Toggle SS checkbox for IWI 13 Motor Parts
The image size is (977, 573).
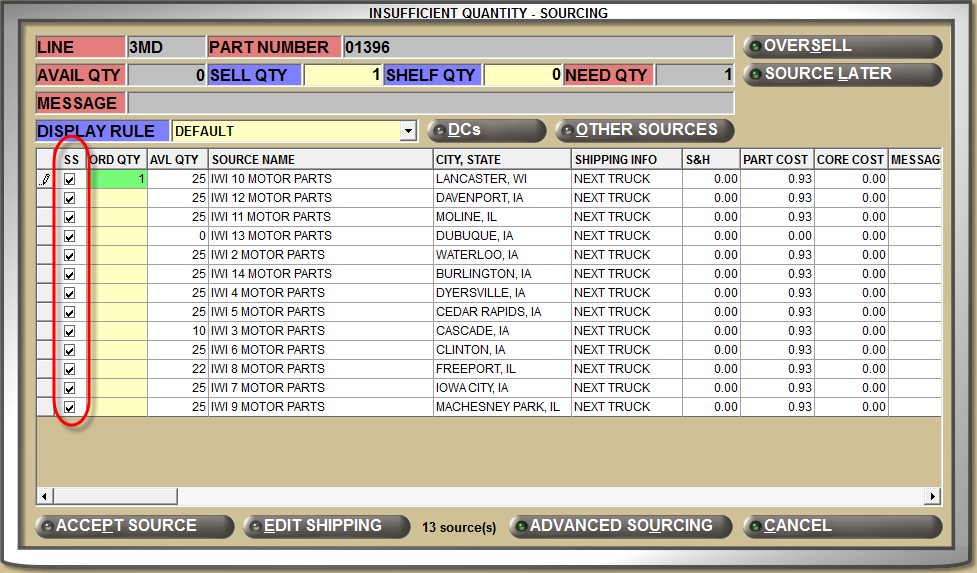[70, 236]
